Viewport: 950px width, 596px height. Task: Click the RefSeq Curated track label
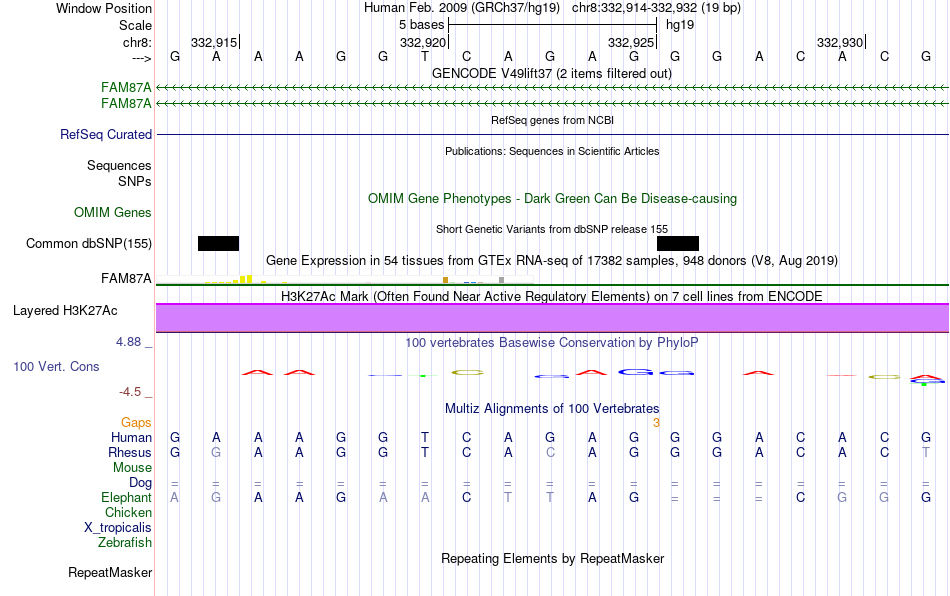coord(106,134)
